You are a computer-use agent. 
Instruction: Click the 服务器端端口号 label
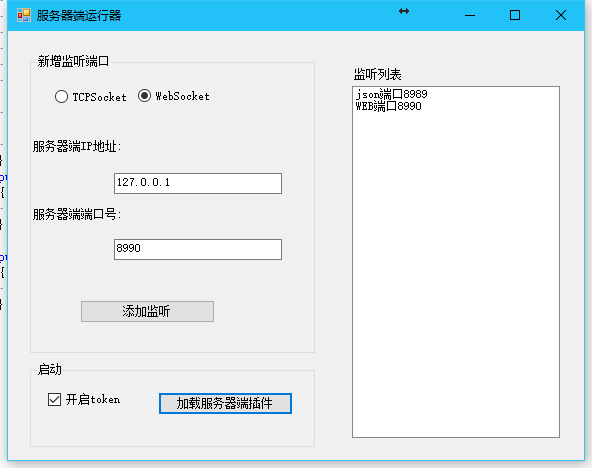(x=77, y=214)
